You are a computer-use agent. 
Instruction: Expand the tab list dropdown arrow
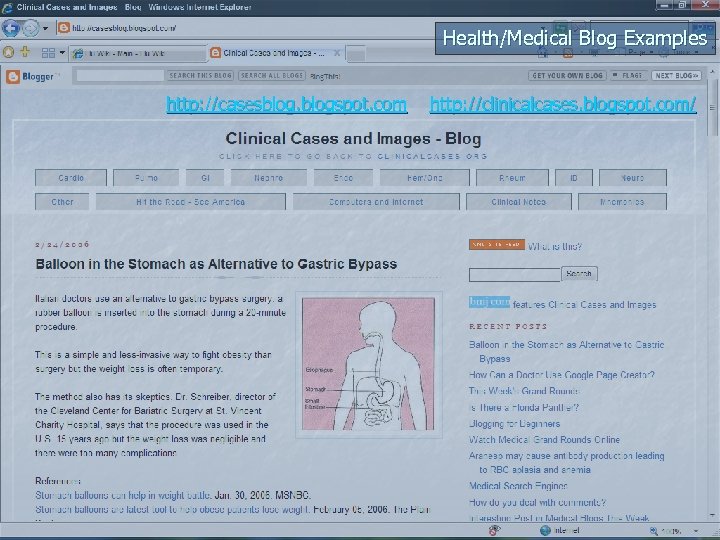point(62,53)
